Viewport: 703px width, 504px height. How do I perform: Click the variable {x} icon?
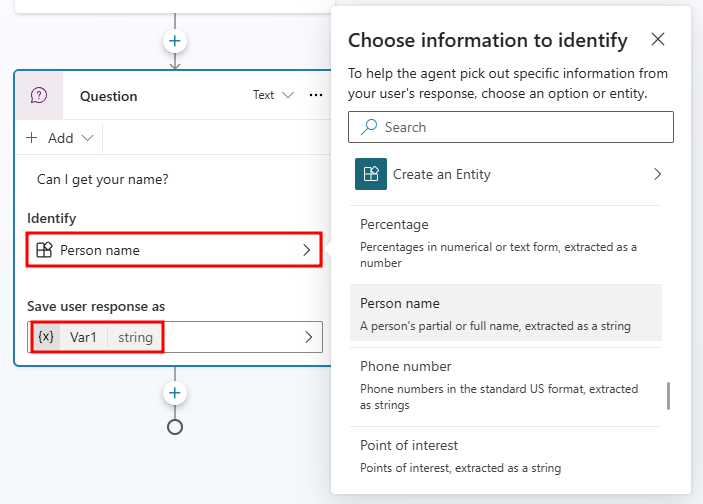[x=46, y=337]
